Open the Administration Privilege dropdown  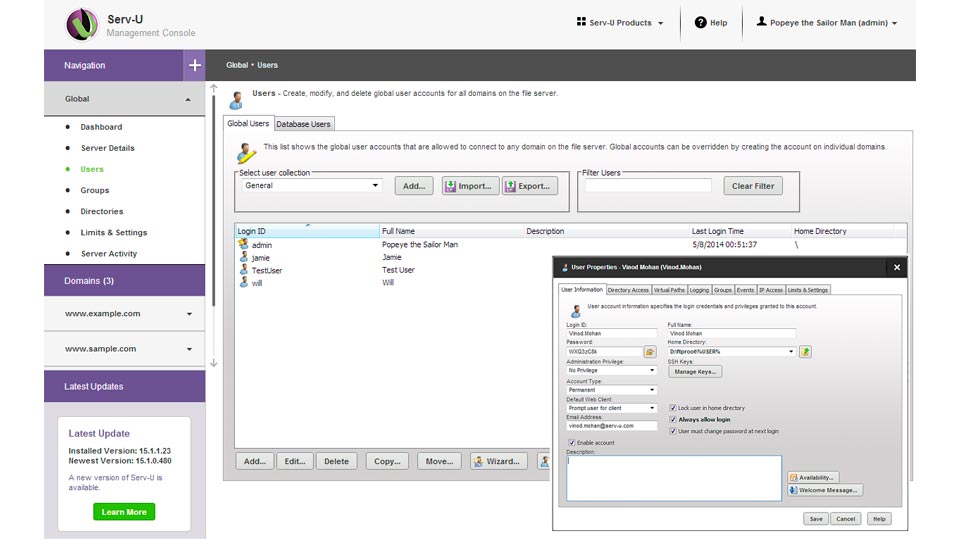(612, 370)
